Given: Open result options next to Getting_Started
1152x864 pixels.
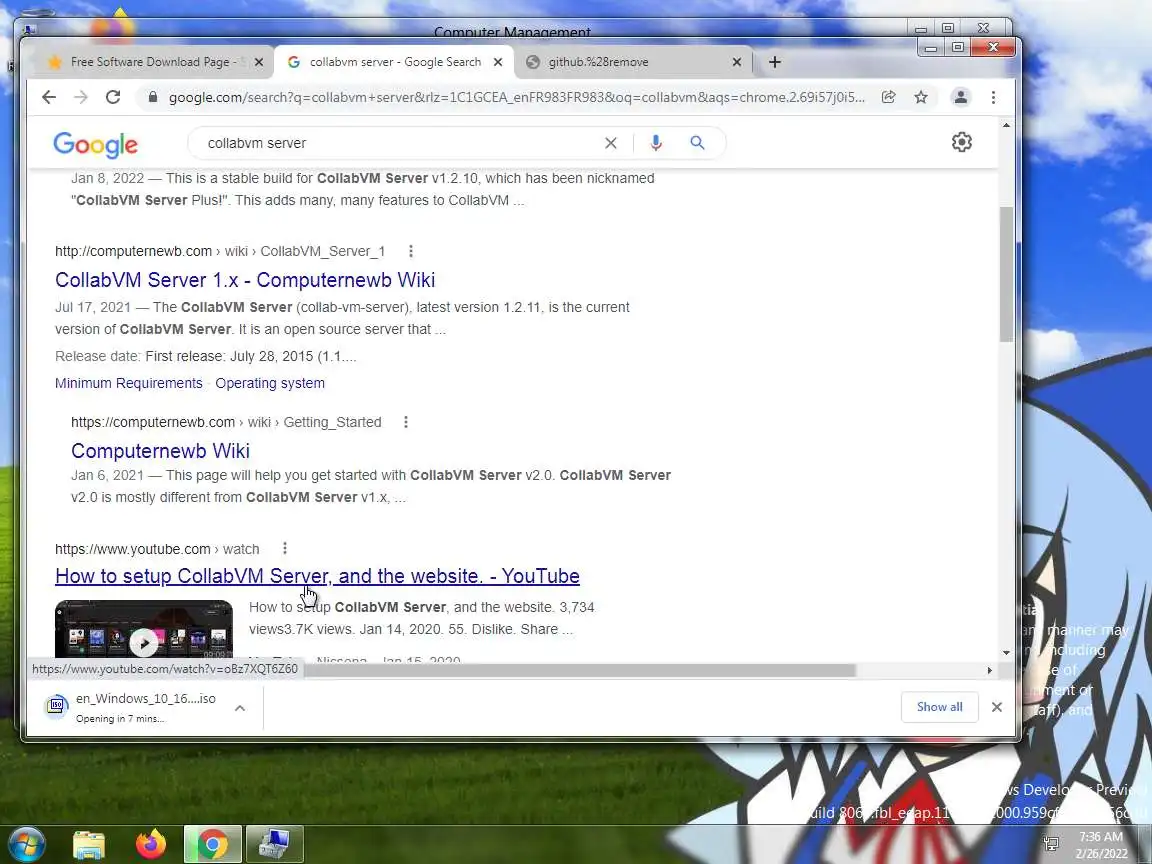Looking at the screenshot, I should click(x=406, y=422).
